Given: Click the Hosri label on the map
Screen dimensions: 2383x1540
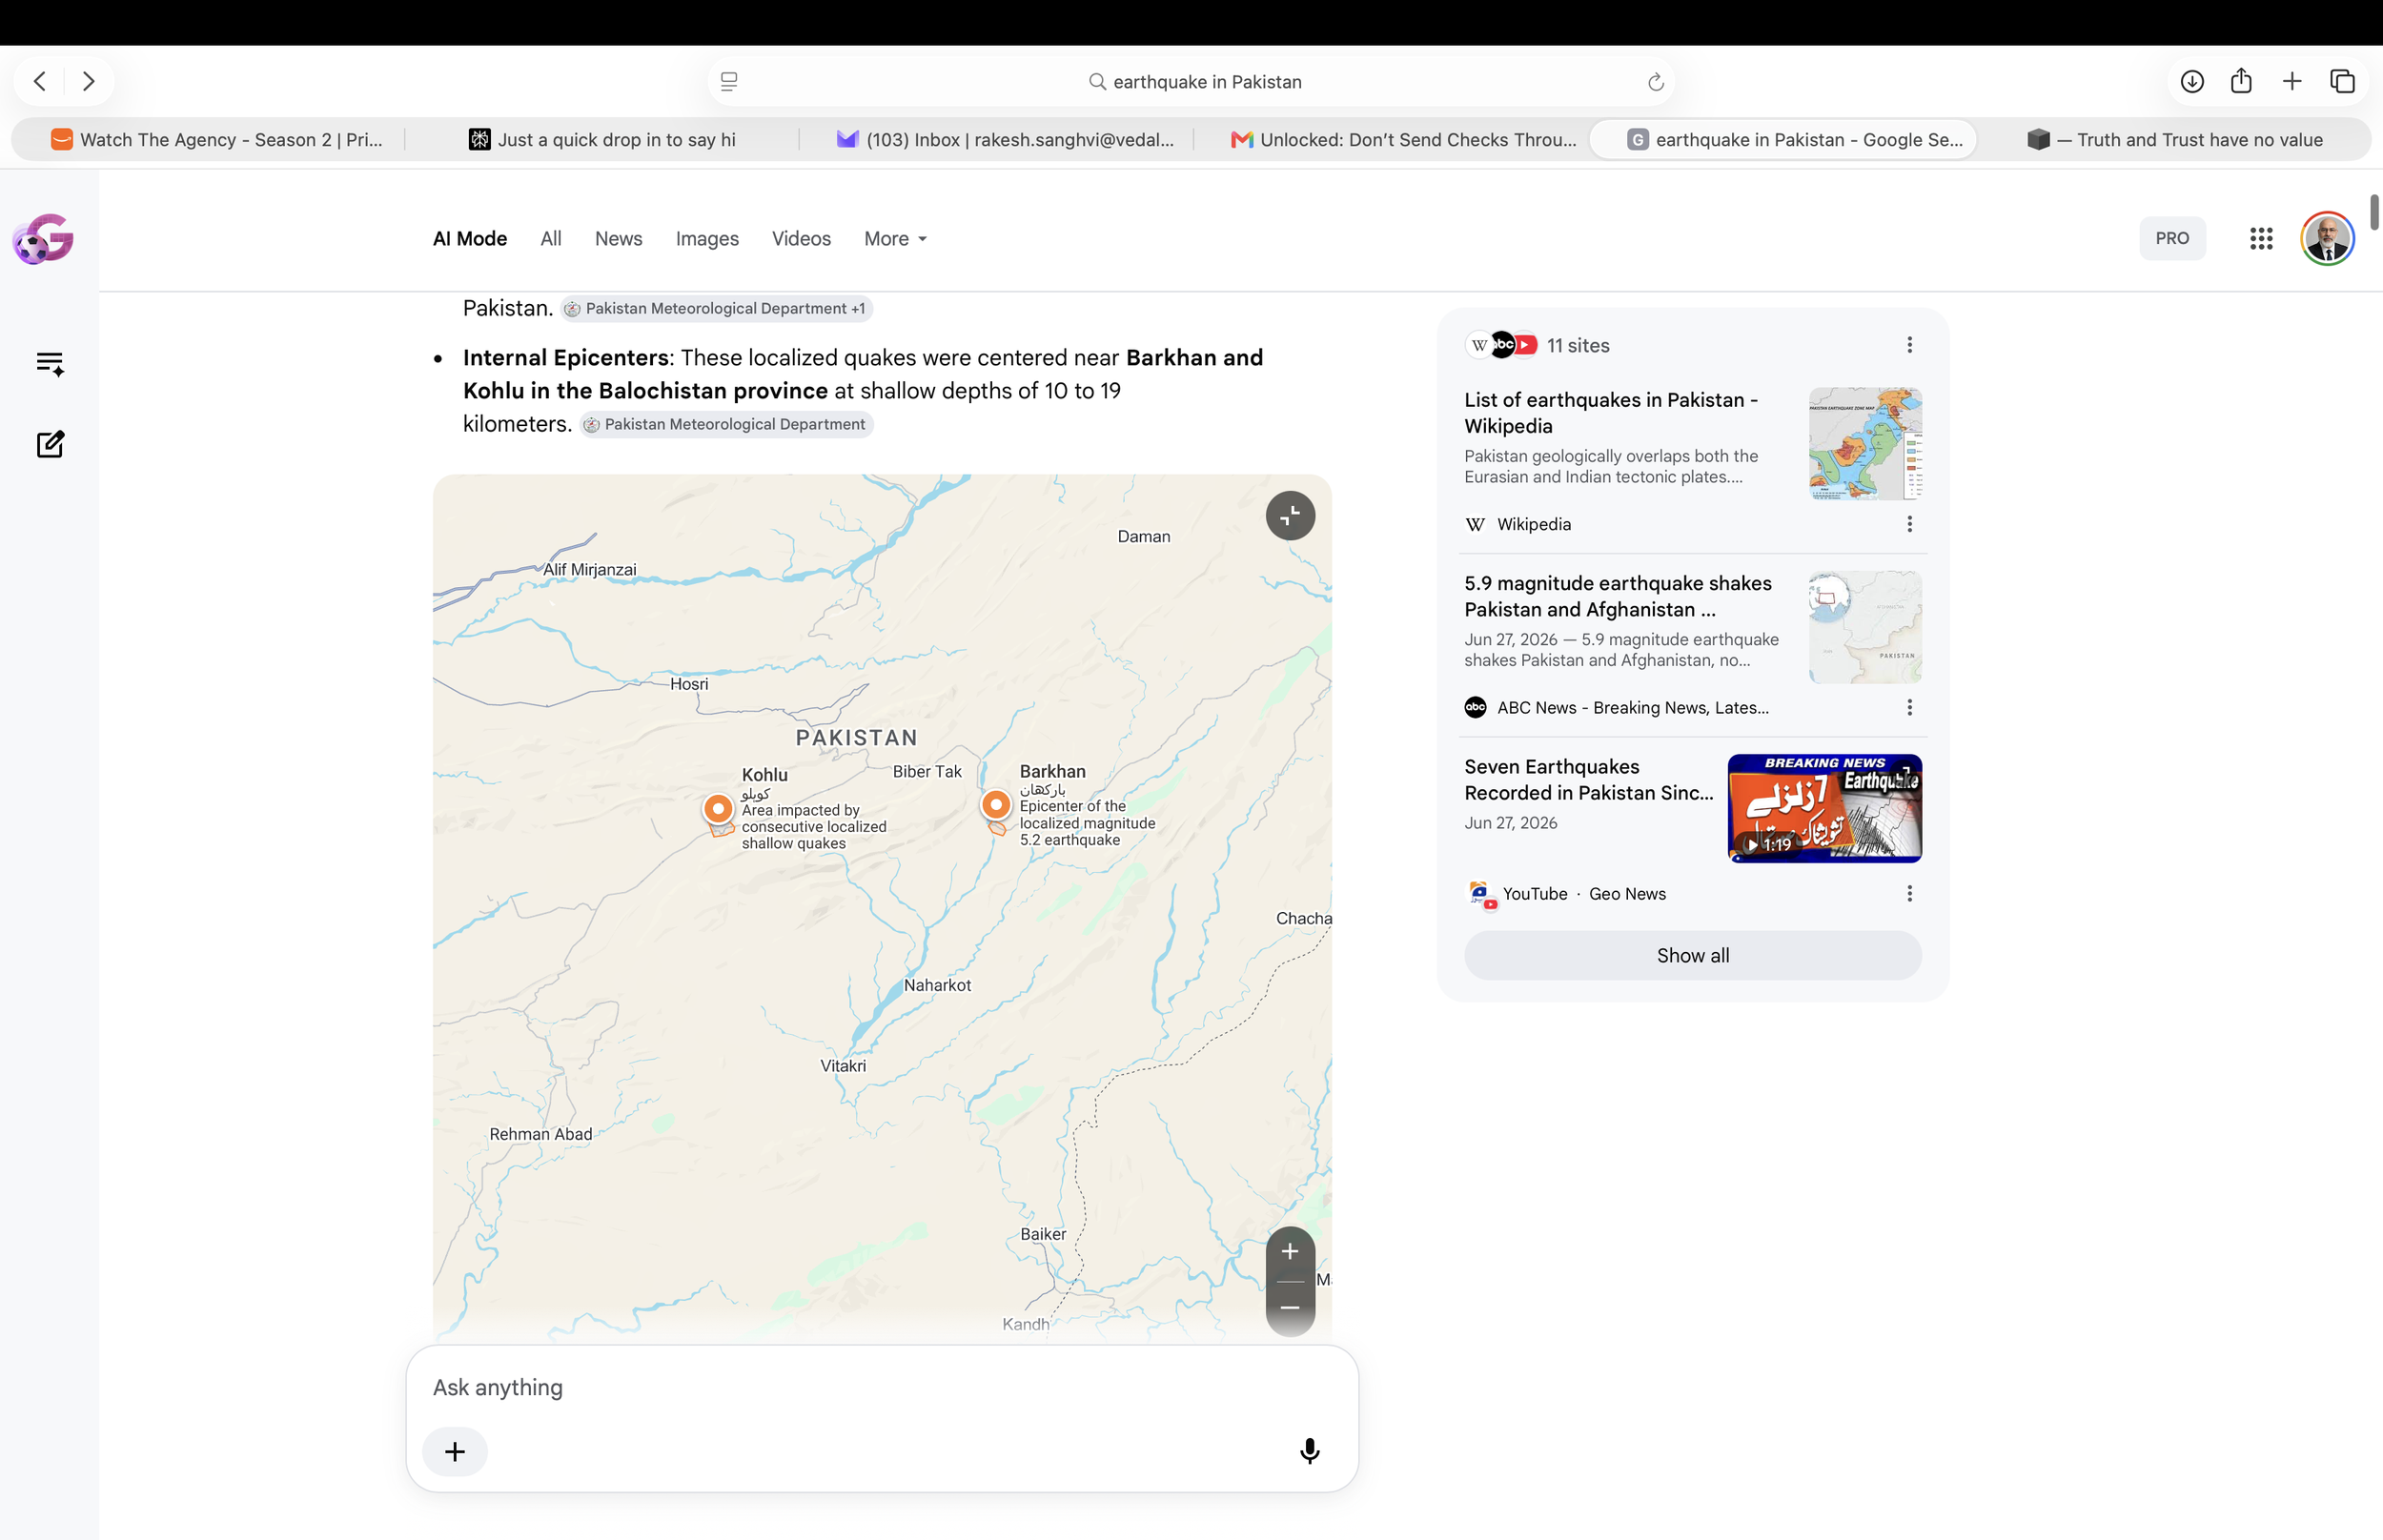Looking at the screenshot, I should [x=689, y=684].
